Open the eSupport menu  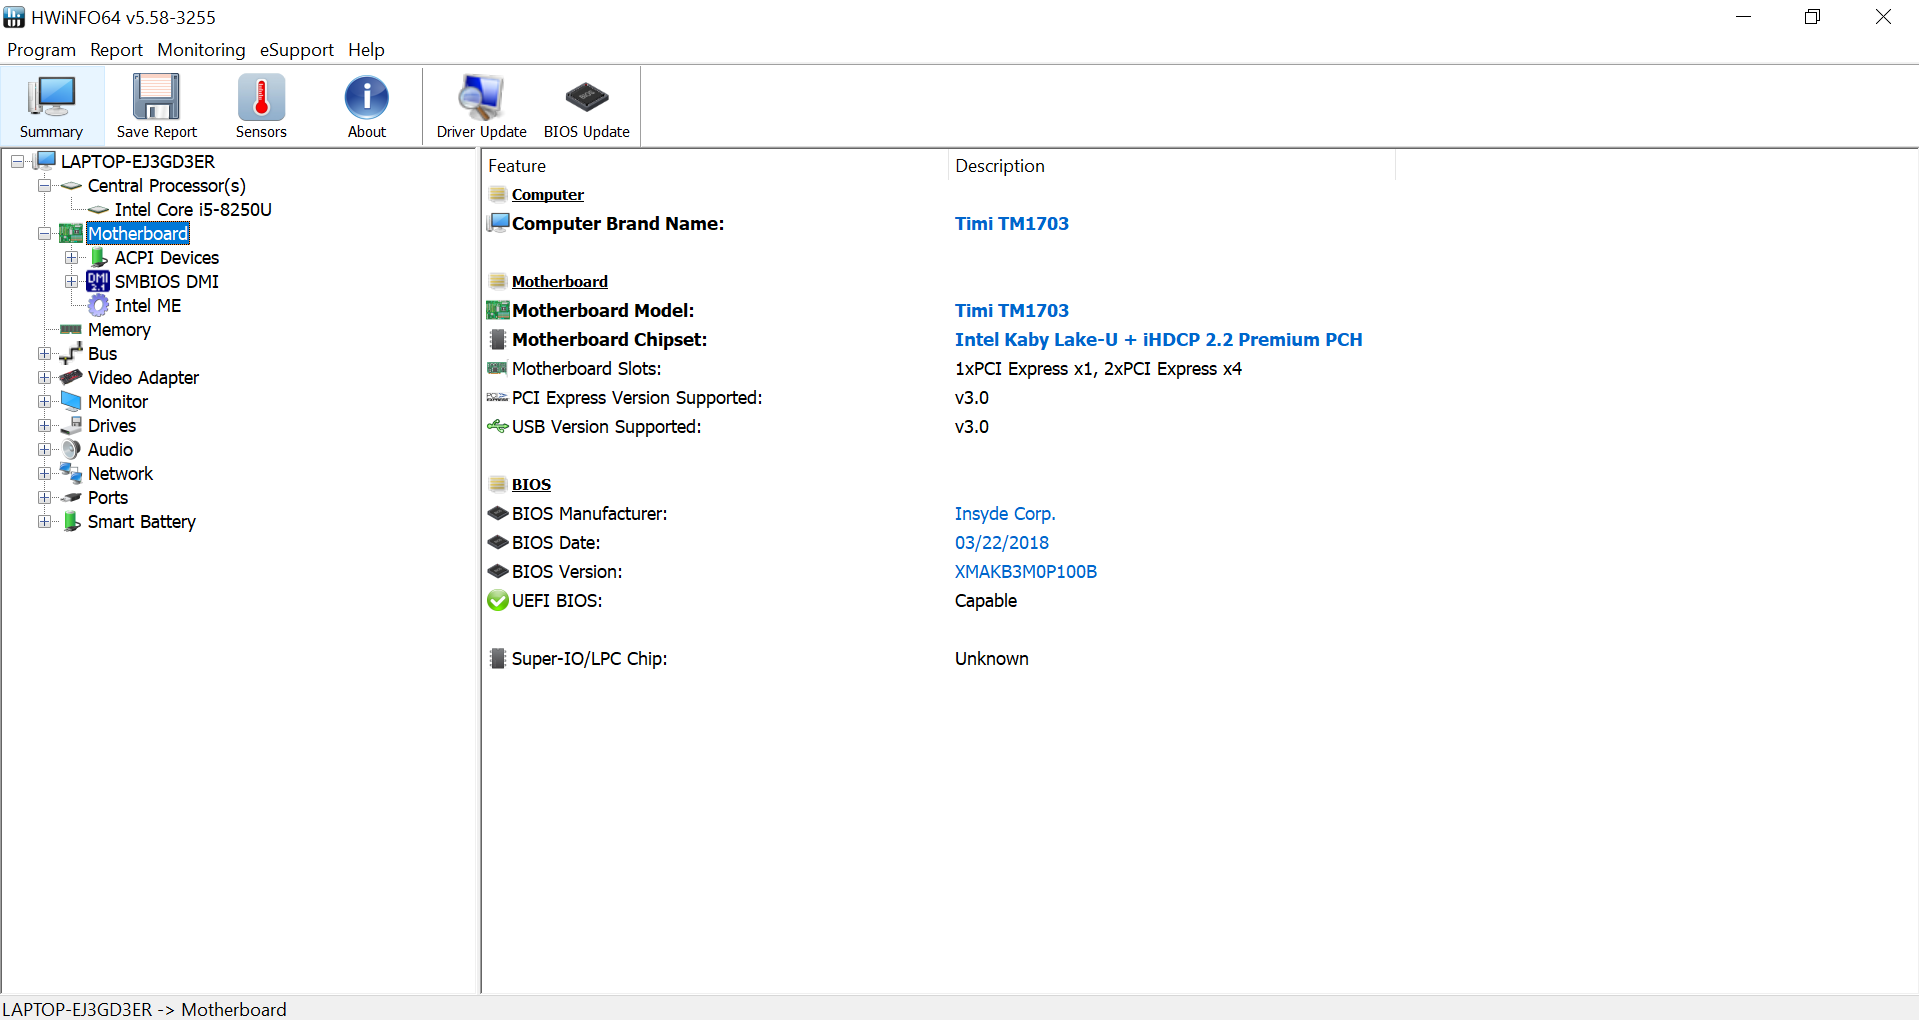pos(296,50)
